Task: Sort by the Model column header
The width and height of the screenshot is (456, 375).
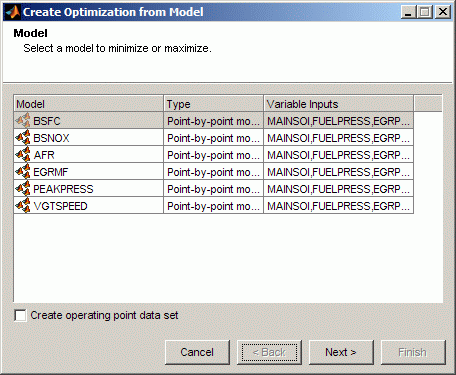Action: point(89,104)
